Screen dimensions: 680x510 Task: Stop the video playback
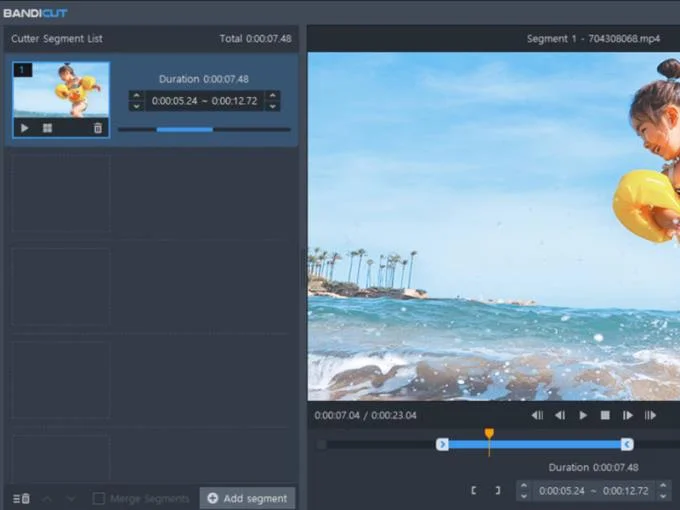605,415
